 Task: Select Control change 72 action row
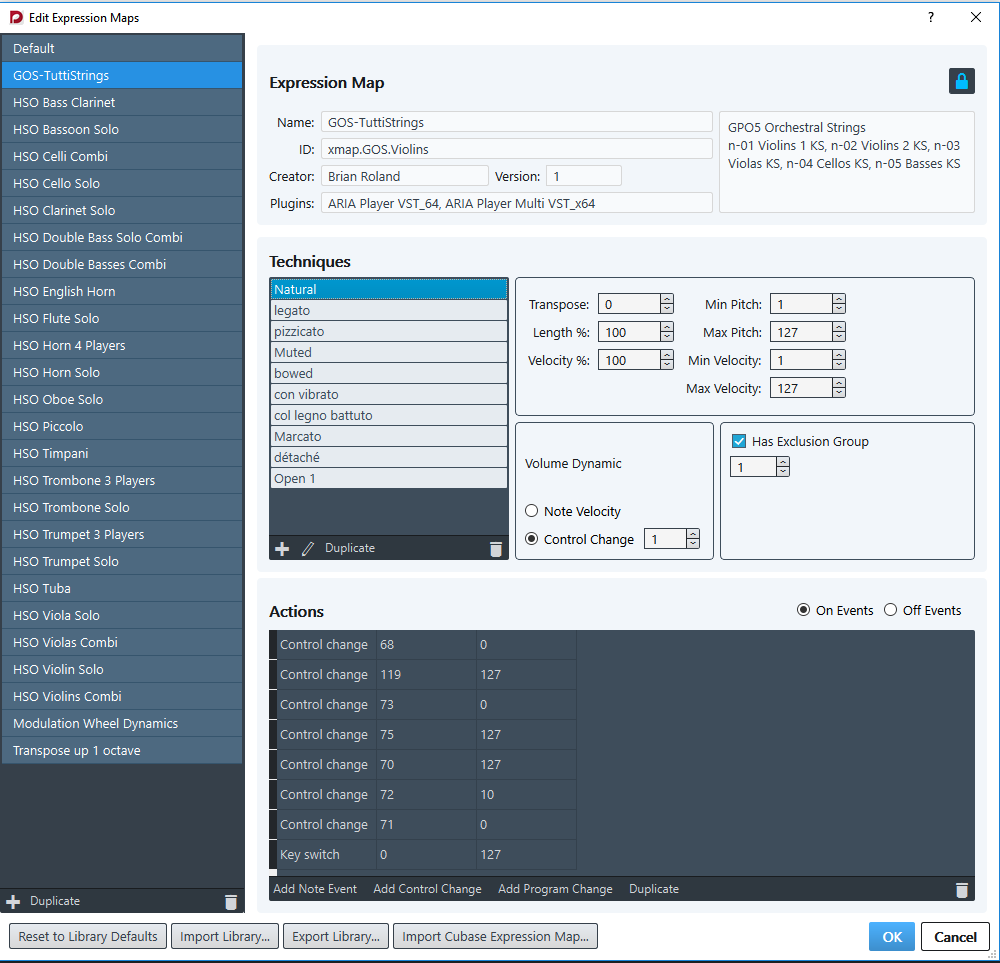(x=423, y=795)
